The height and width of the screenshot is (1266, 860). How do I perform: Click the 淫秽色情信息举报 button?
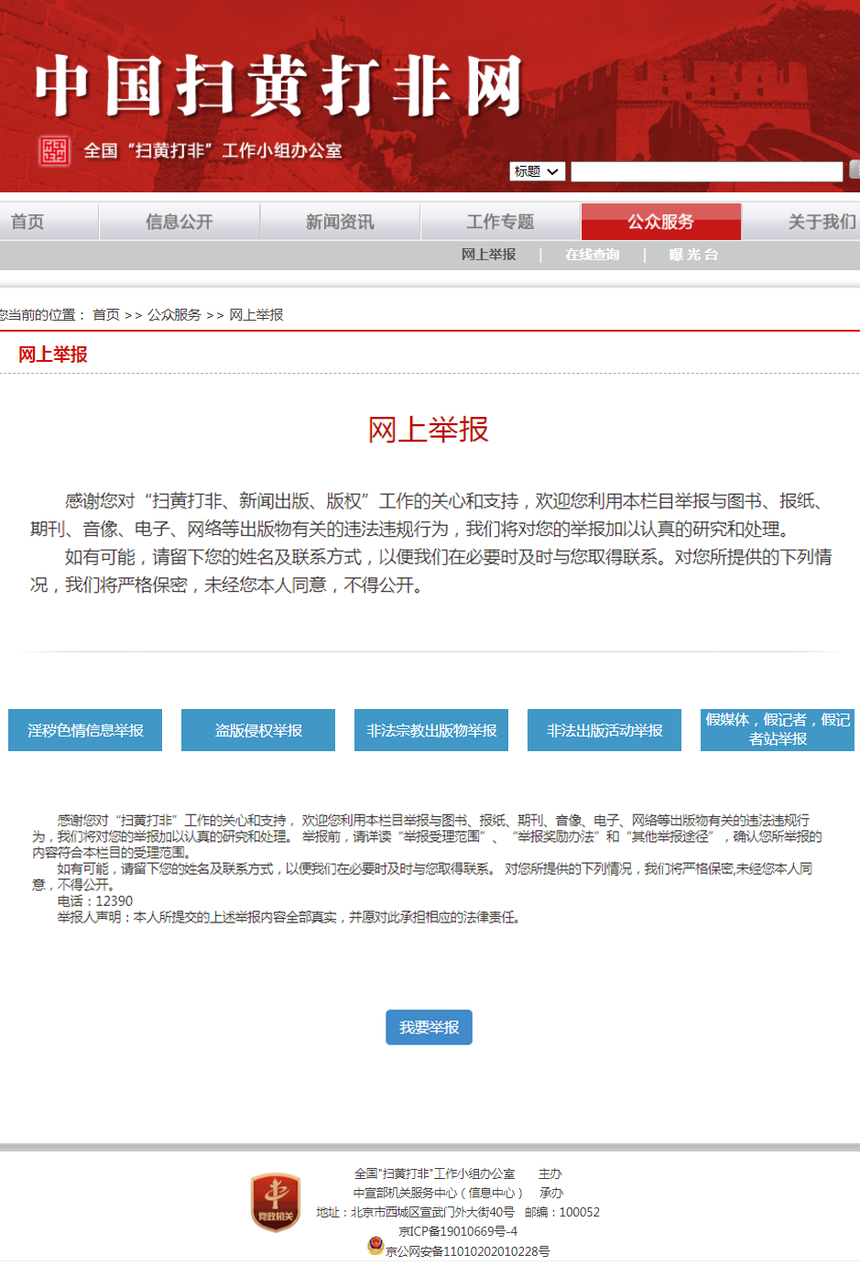pos(85,730)
